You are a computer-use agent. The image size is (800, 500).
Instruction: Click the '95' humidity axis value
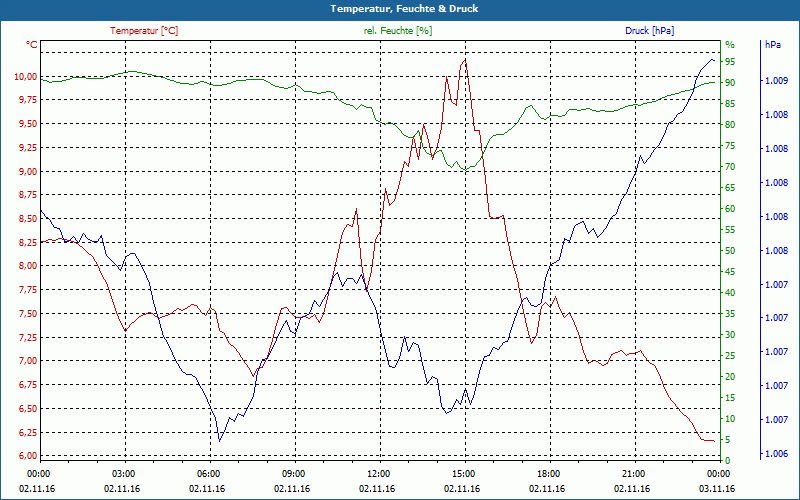point(730,61)
